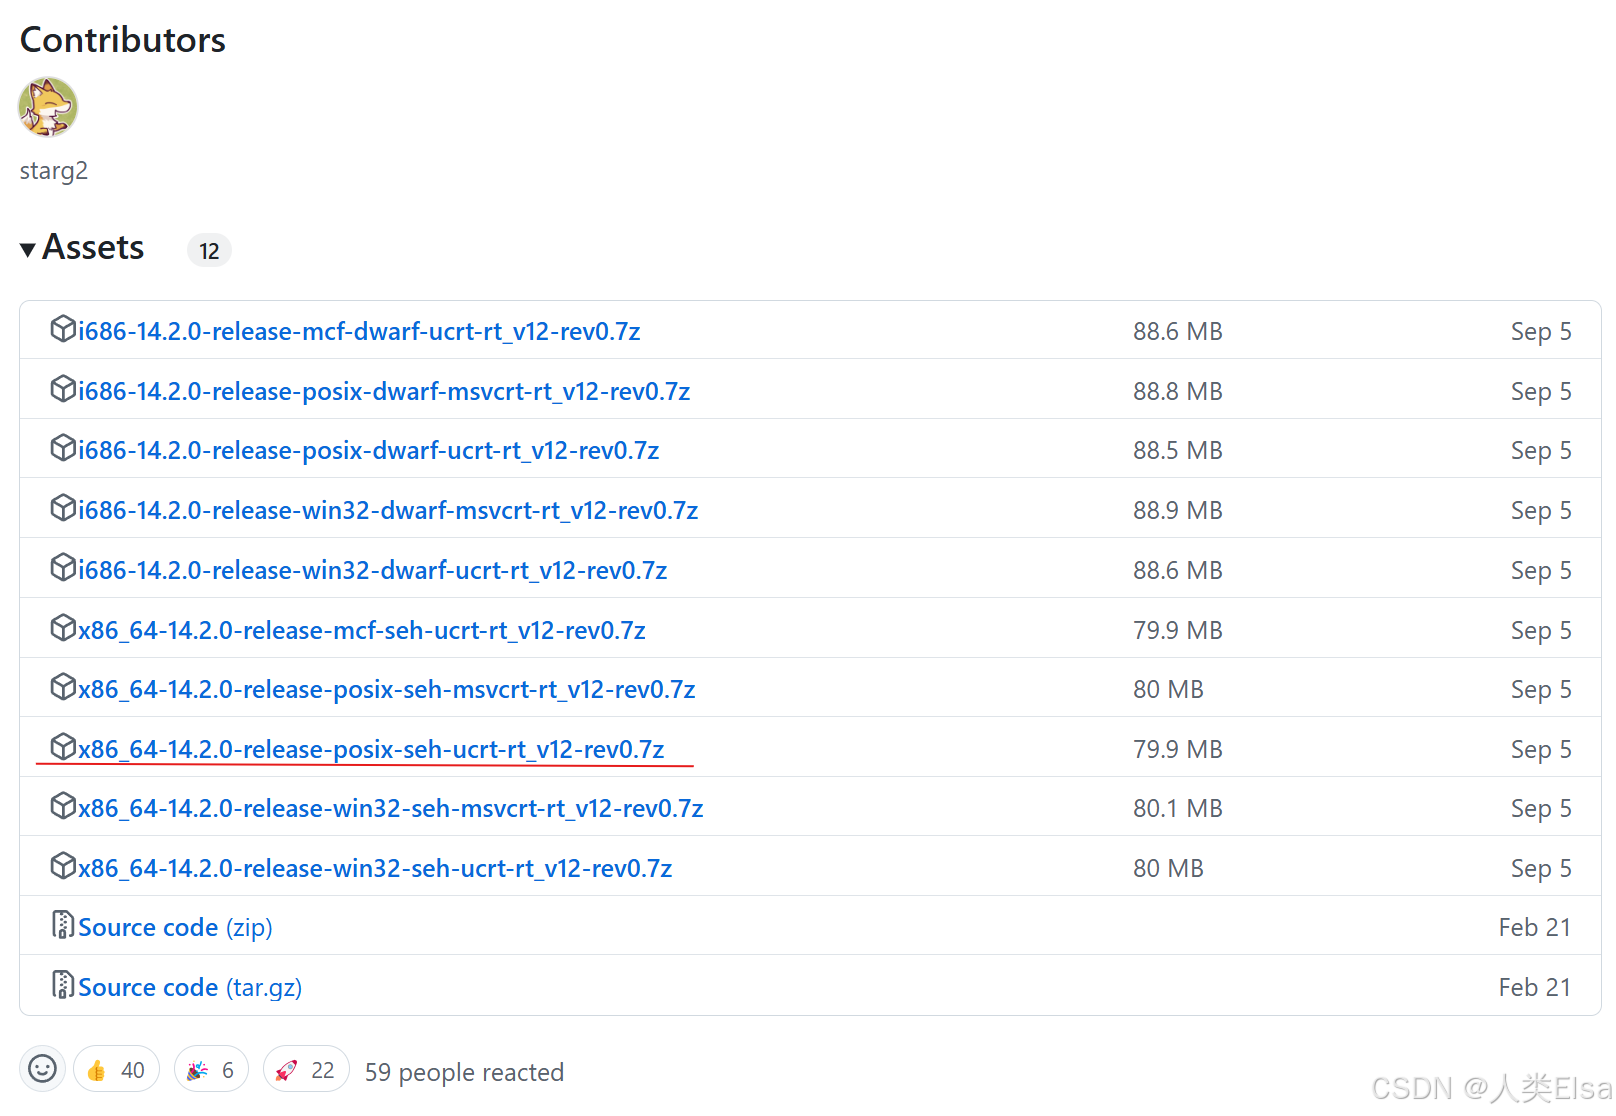Click the zip file icon beside Source code (zip)

click(x=62, y=925)
